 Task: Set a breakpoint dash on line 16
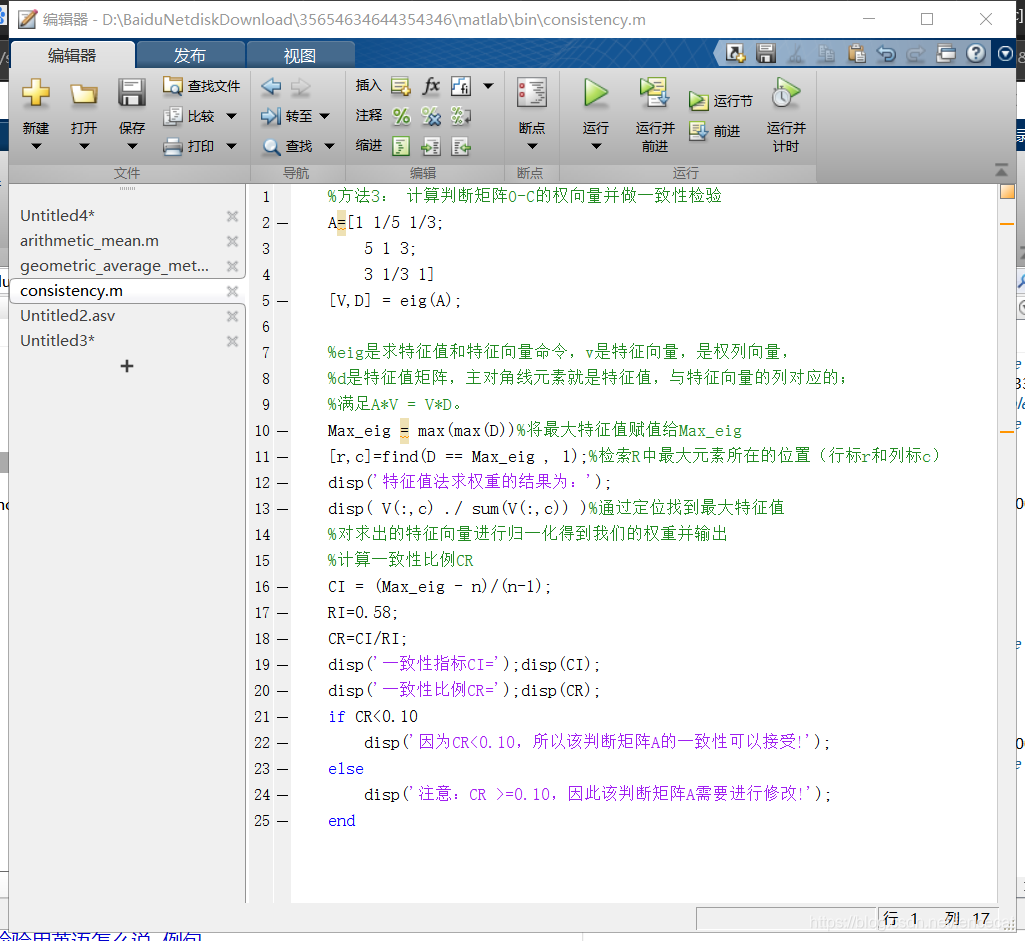tap(282, 587)
